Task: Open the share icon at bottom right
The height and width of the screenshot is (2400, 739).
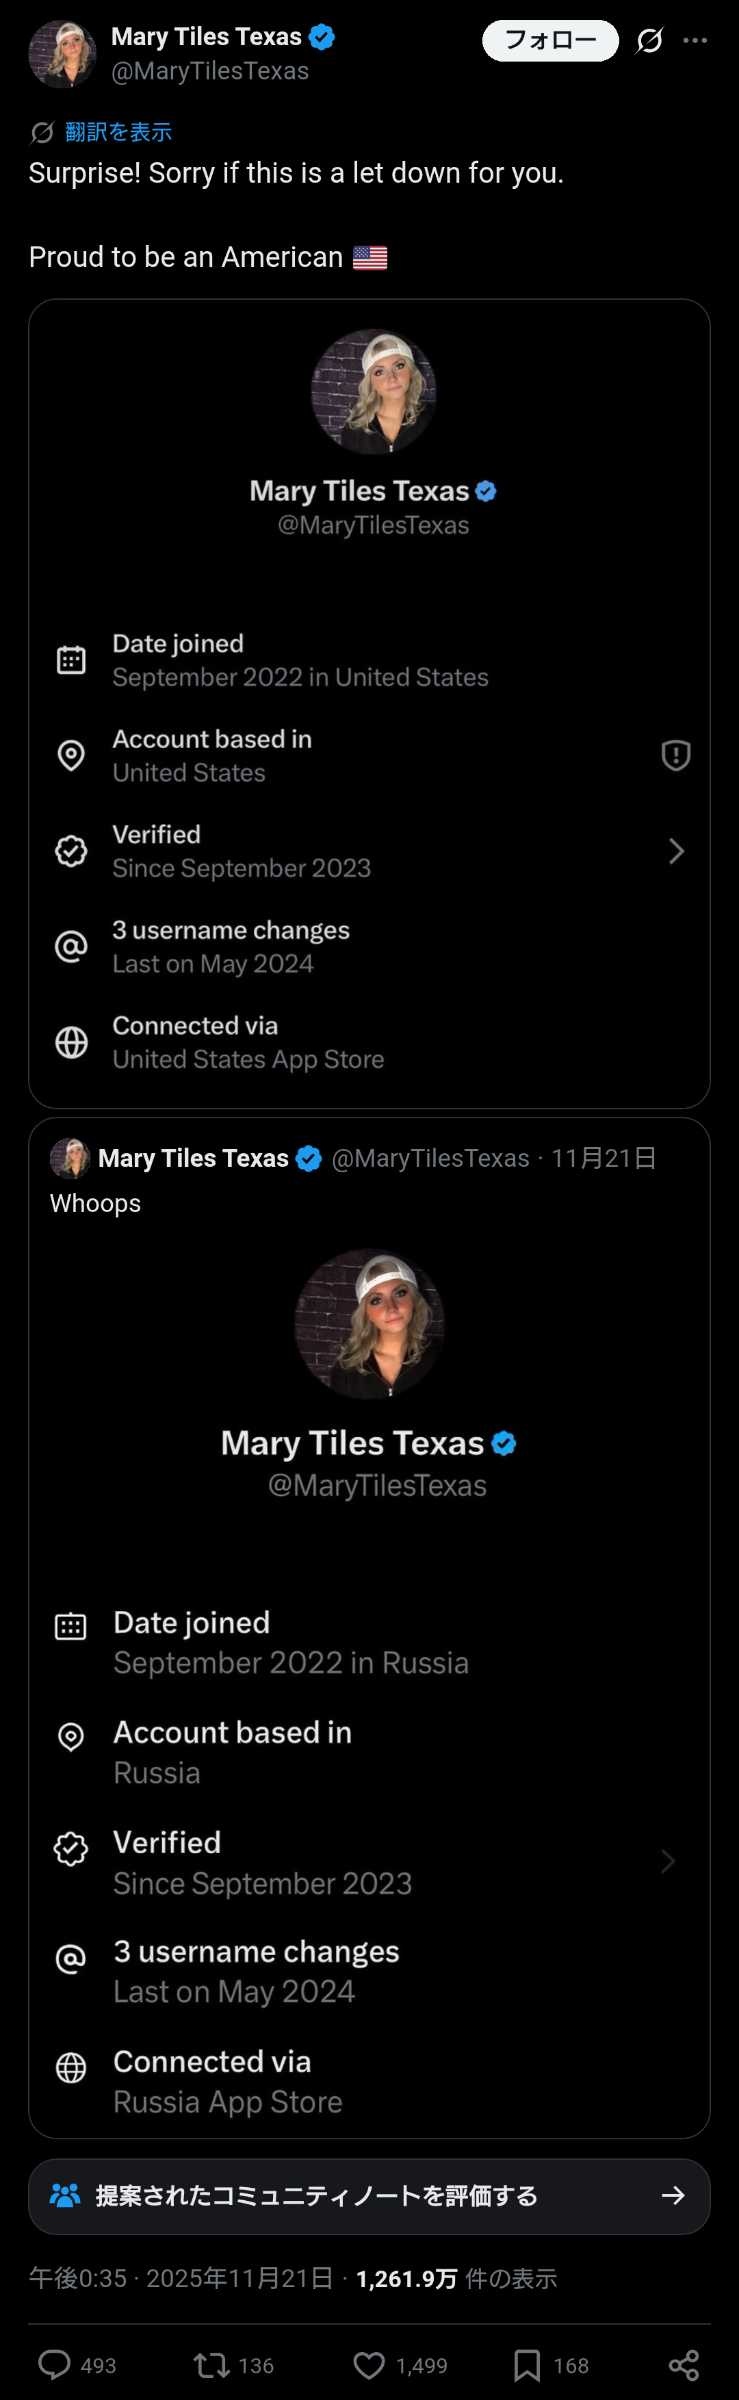Action: [x=684, y=2364]
